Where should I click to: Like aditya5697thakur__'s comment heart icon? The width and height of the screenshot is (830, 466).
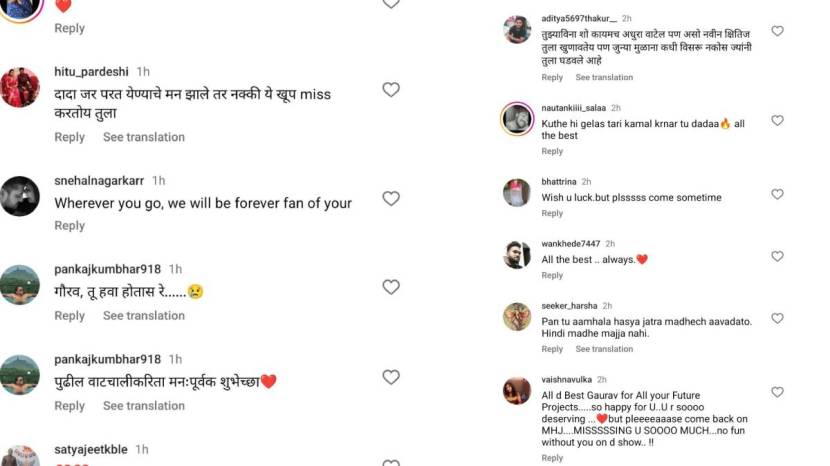[x=777, y=31]
